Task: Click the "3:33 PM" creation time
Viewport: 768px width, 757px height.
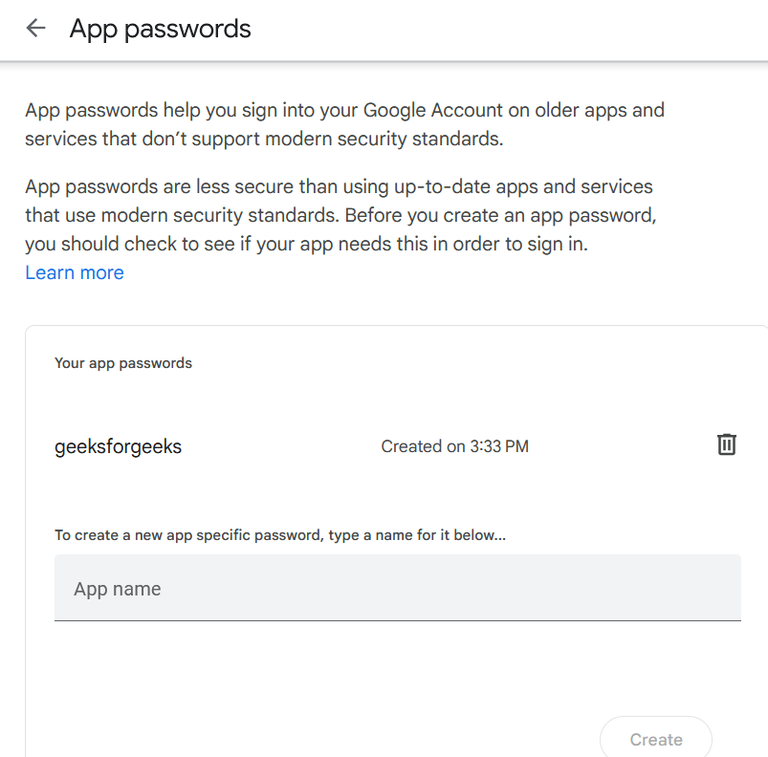Action: [499, 447]
